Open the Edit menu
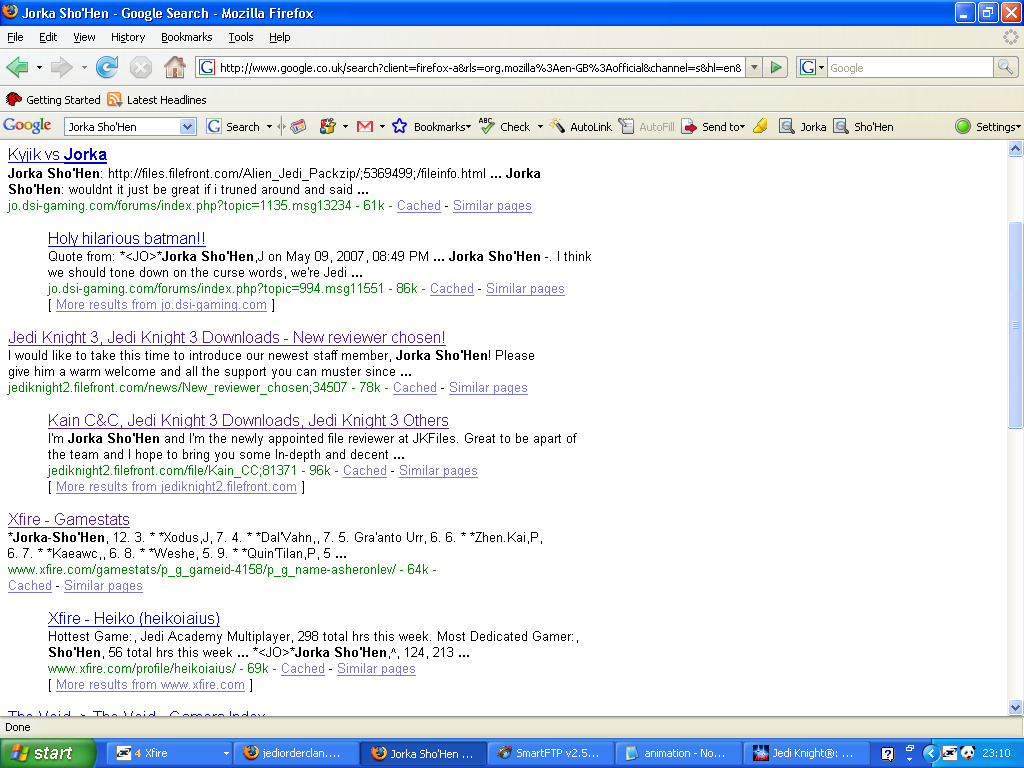This screenshot has width=1024, height=768. point(48,37)
